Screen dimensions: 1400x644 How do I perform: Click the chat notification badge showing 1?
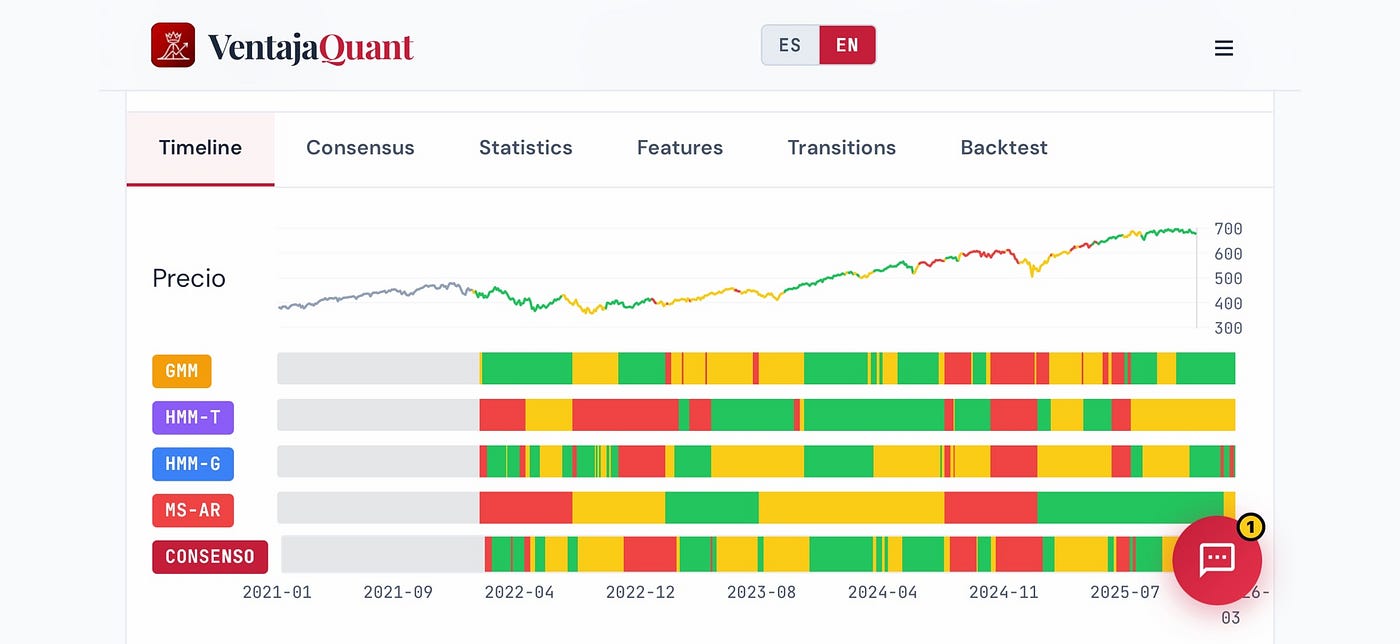[1250, 527]
